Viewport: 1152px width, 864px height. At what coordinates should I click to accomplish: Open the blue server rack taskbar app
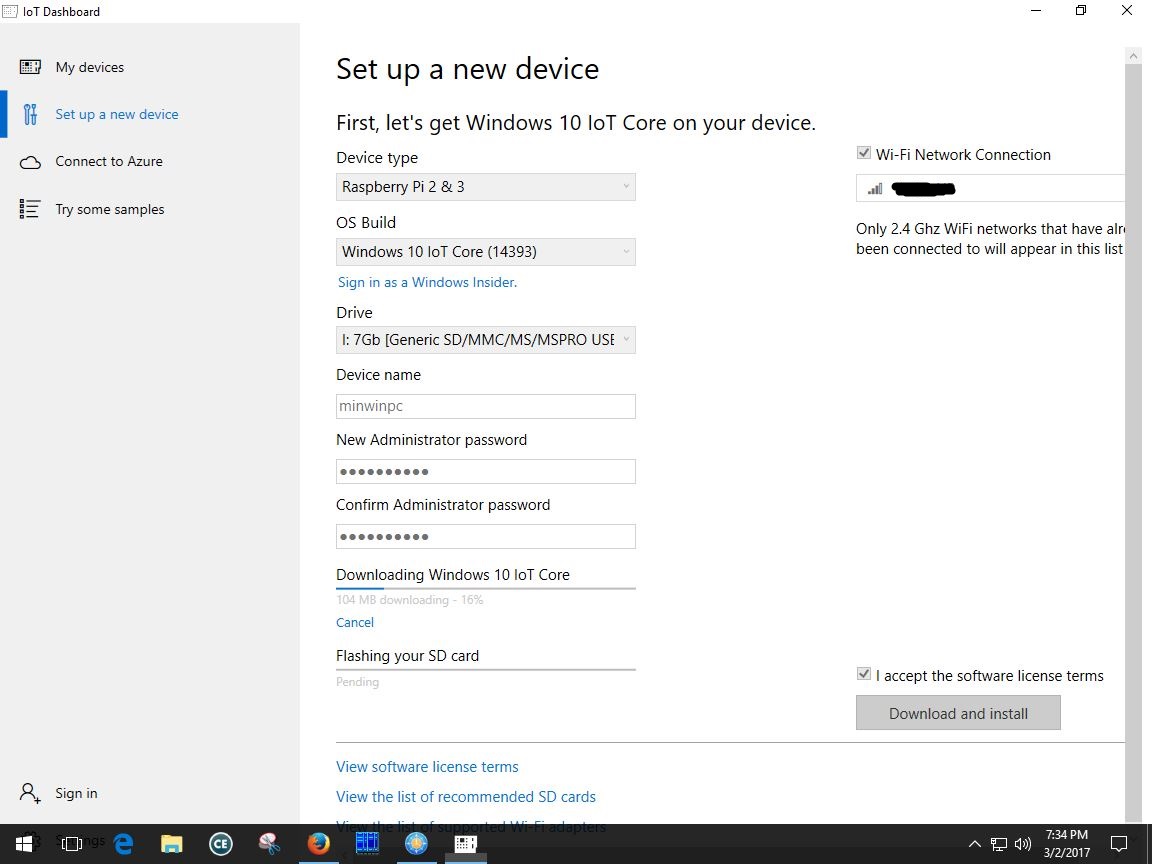click(x=367, y=843)
